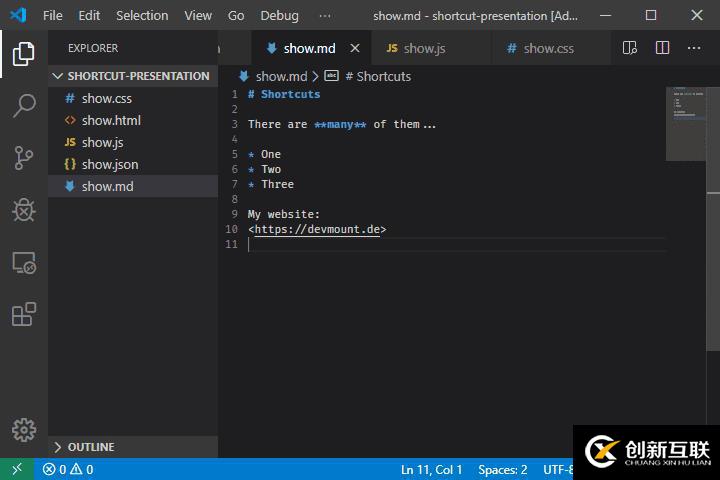Click the https://devmount.de link

[x=317, y=229]
